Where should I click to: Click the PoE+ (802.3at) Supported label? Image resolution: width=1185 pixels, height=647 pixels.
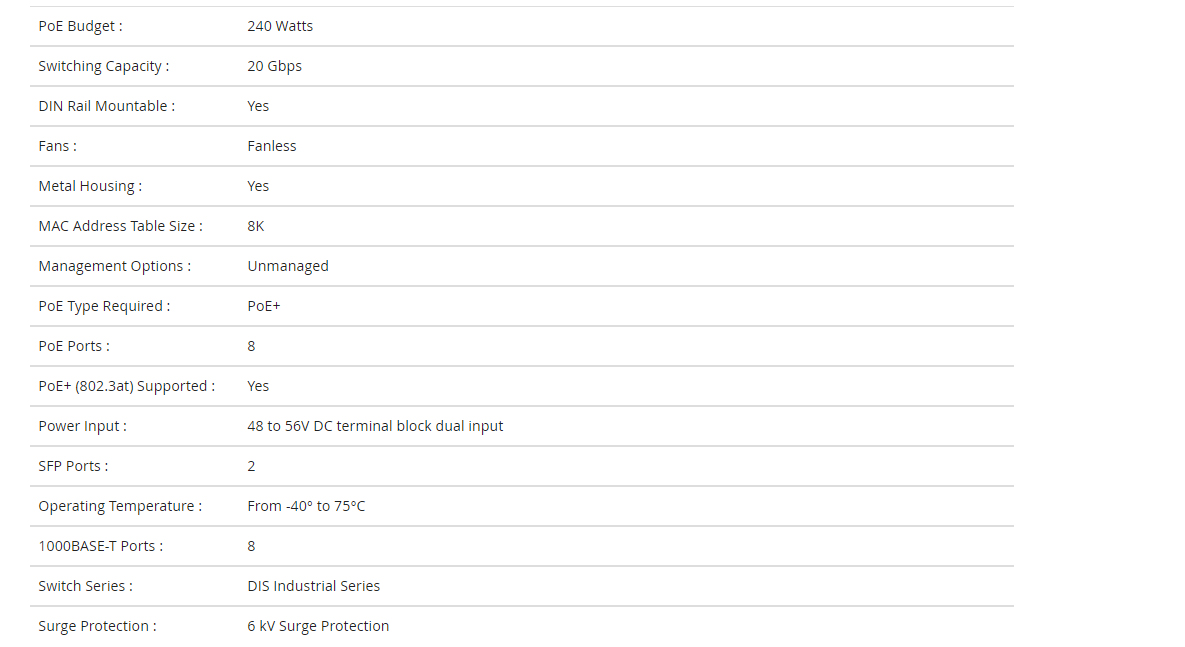(127, 386)
